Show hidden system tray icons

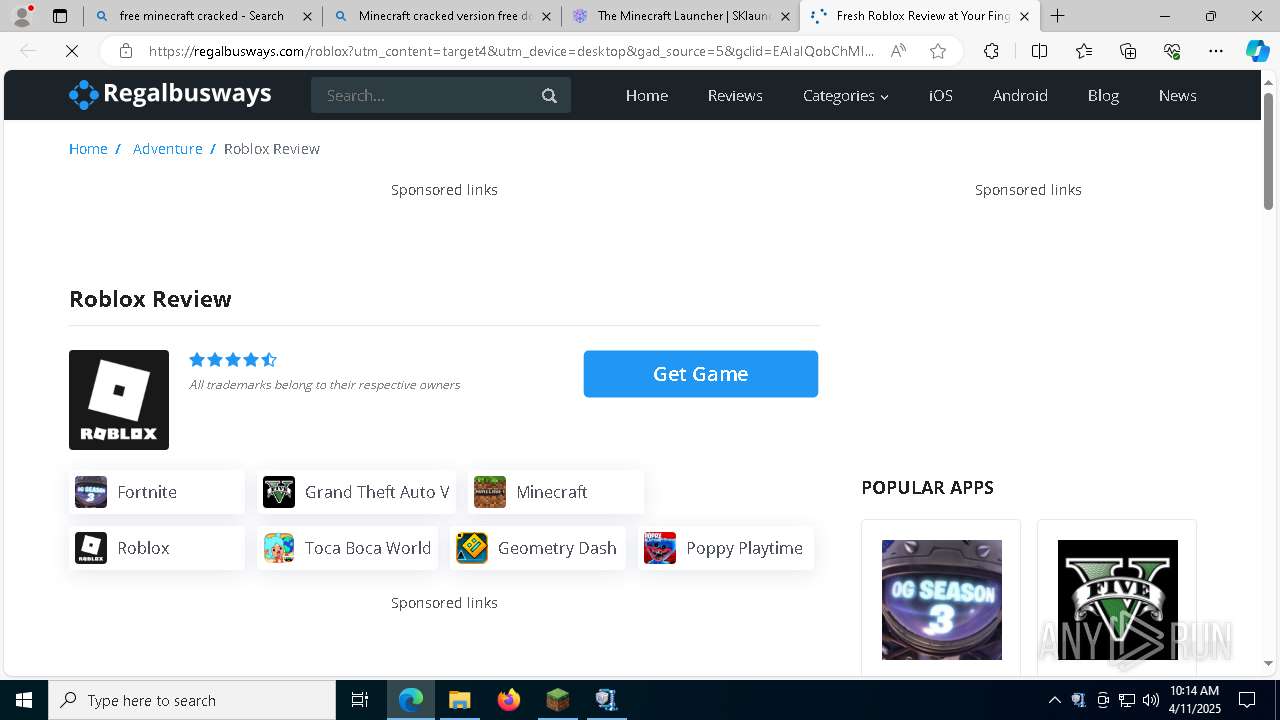1054,700
